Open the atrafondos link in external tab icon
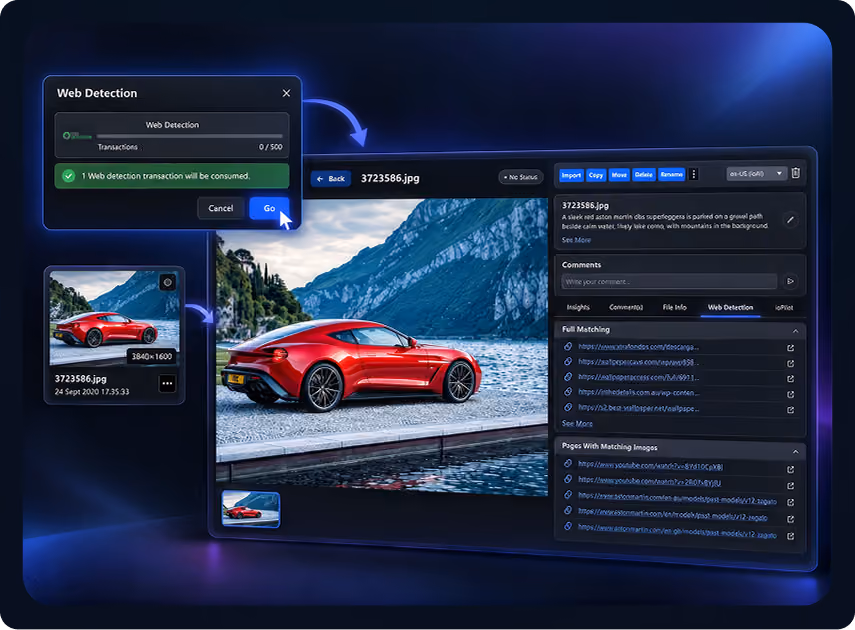The height and width of the screenshot is (630, 855). (791, 348)
